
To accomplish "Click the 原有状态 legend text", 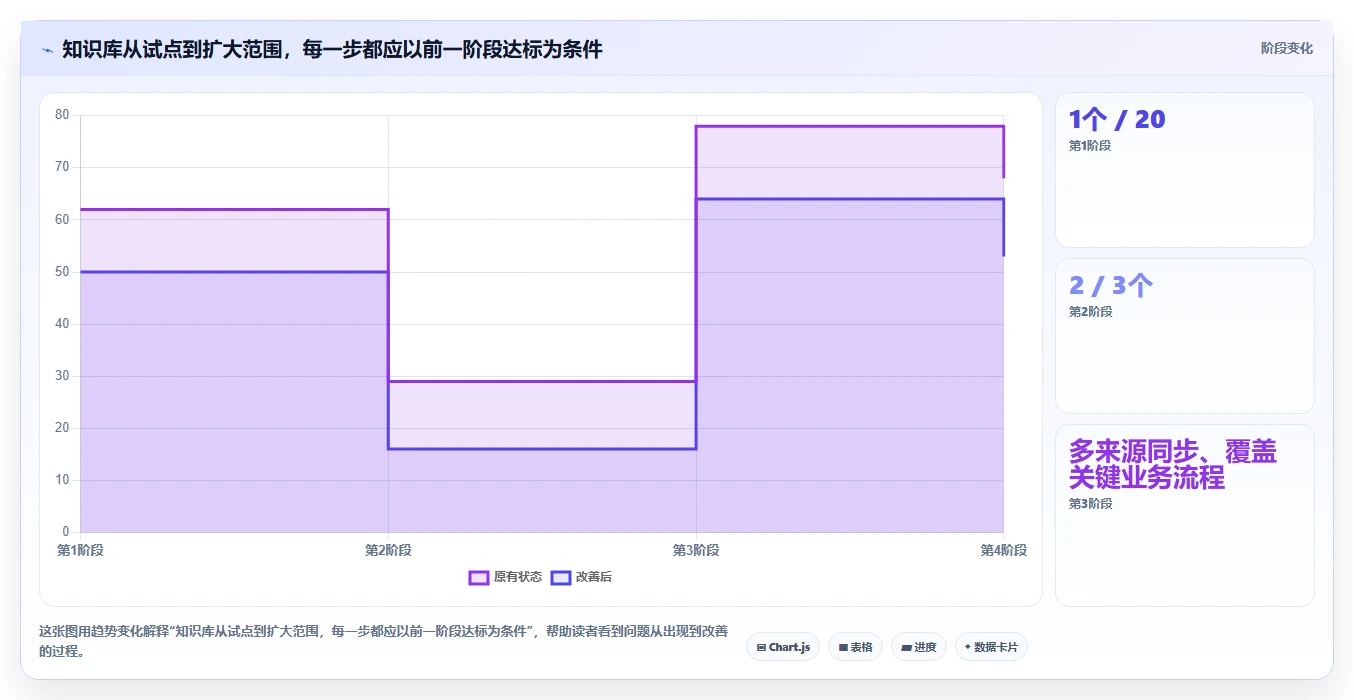I will tap(518, 577).
